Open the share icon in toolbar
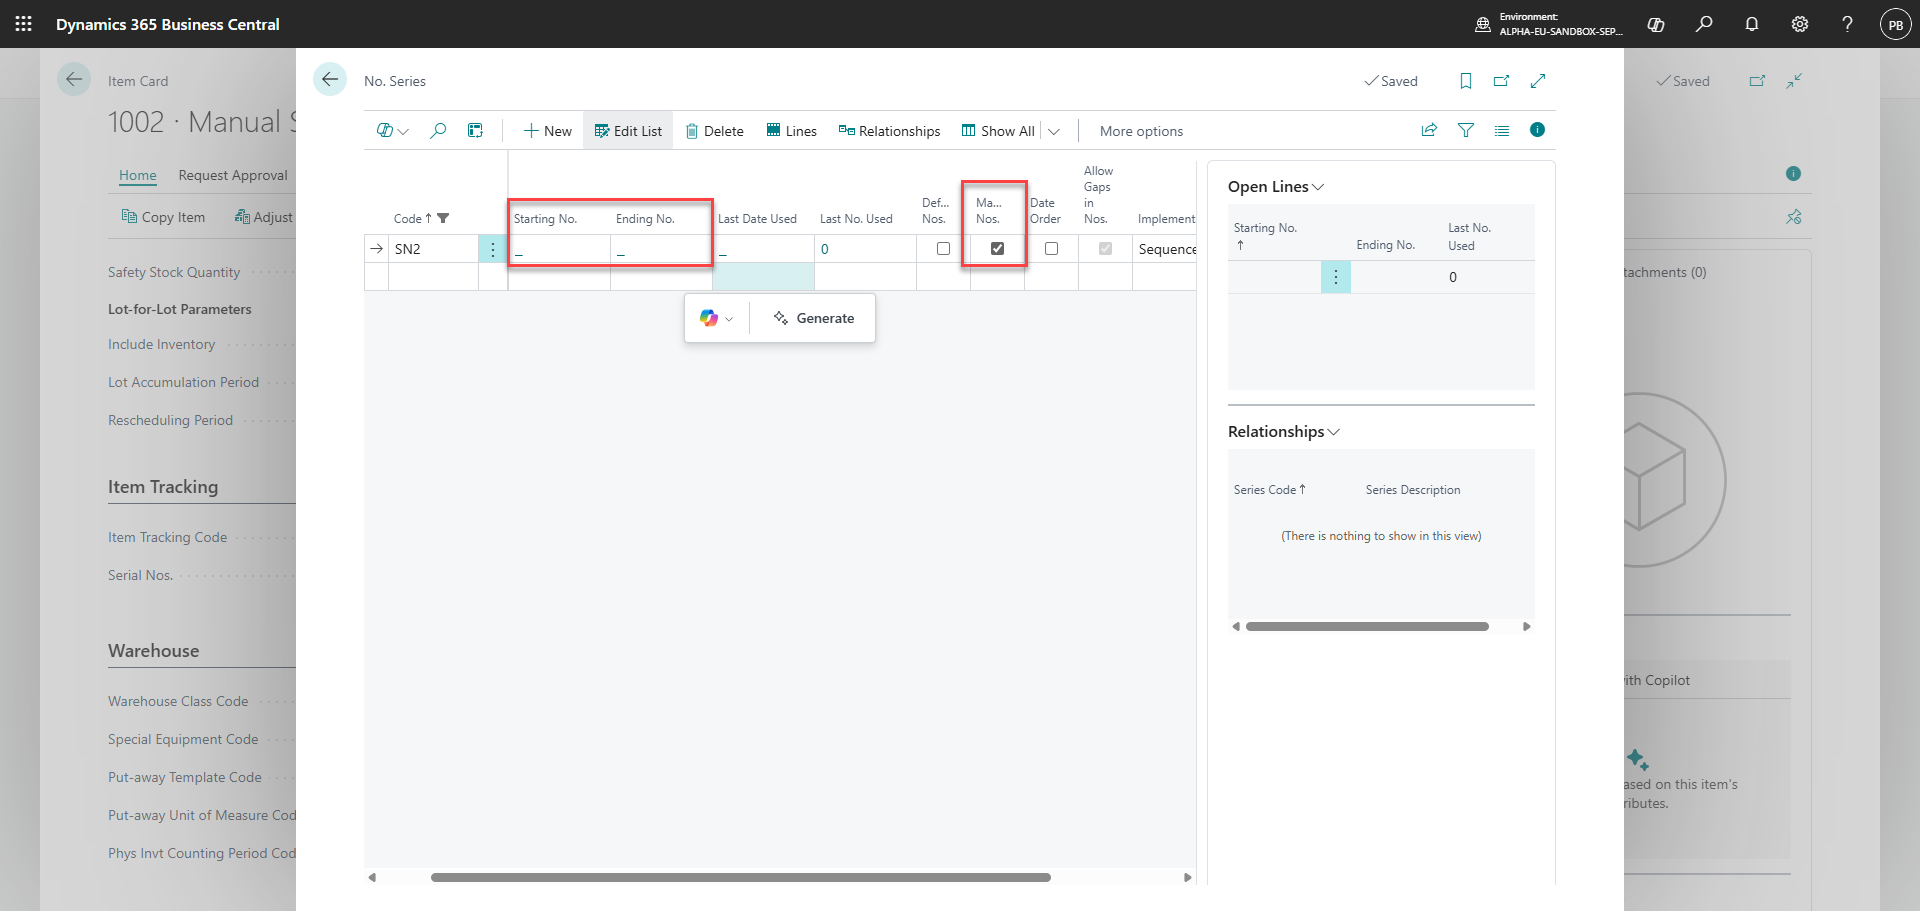 pyautogui.click(x=1429, y=130)
